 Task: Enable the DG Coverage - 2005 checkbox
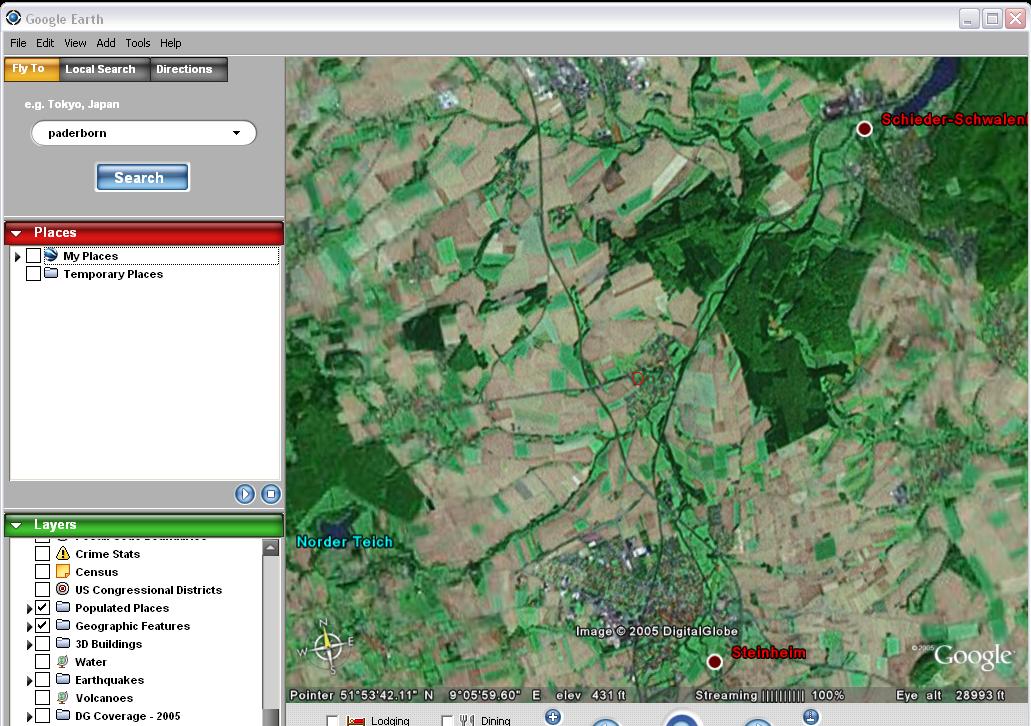42,715
